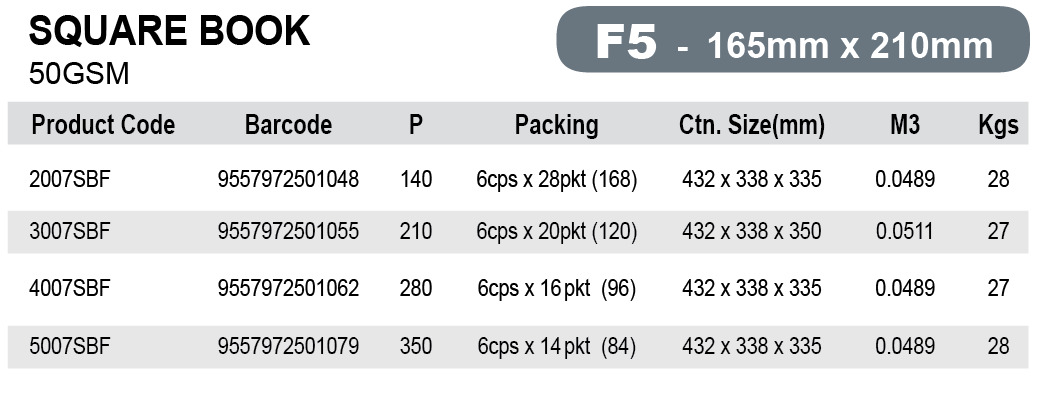Select product code 2007SBF
1051x397 pixels.
[70, 179]
